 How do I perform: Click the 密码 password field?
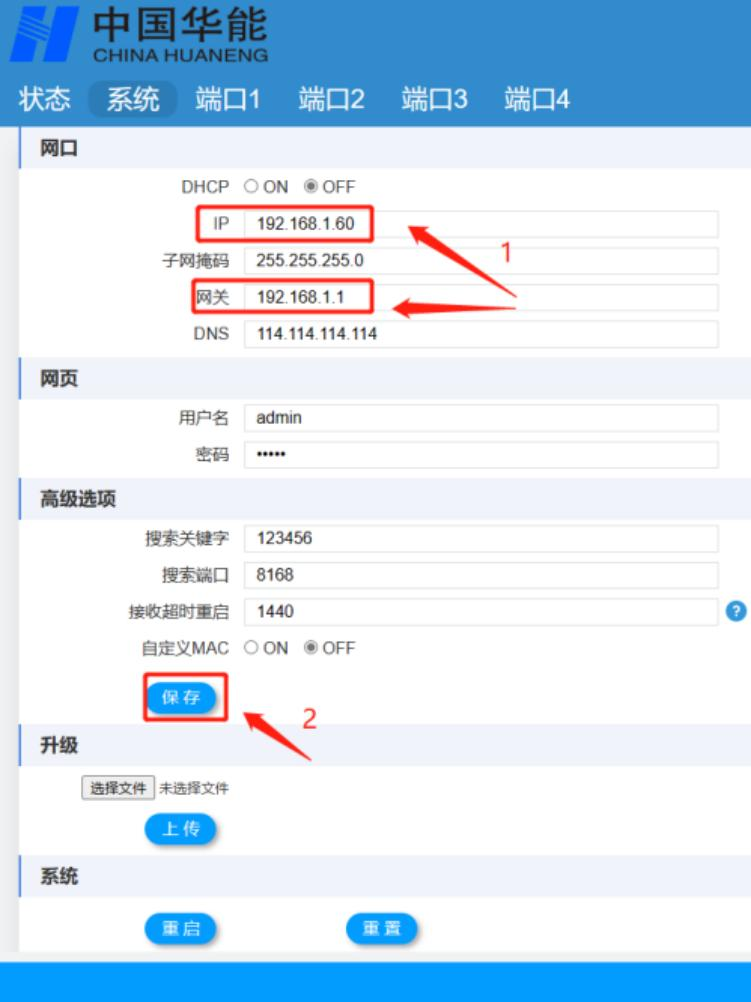[480, 455]
